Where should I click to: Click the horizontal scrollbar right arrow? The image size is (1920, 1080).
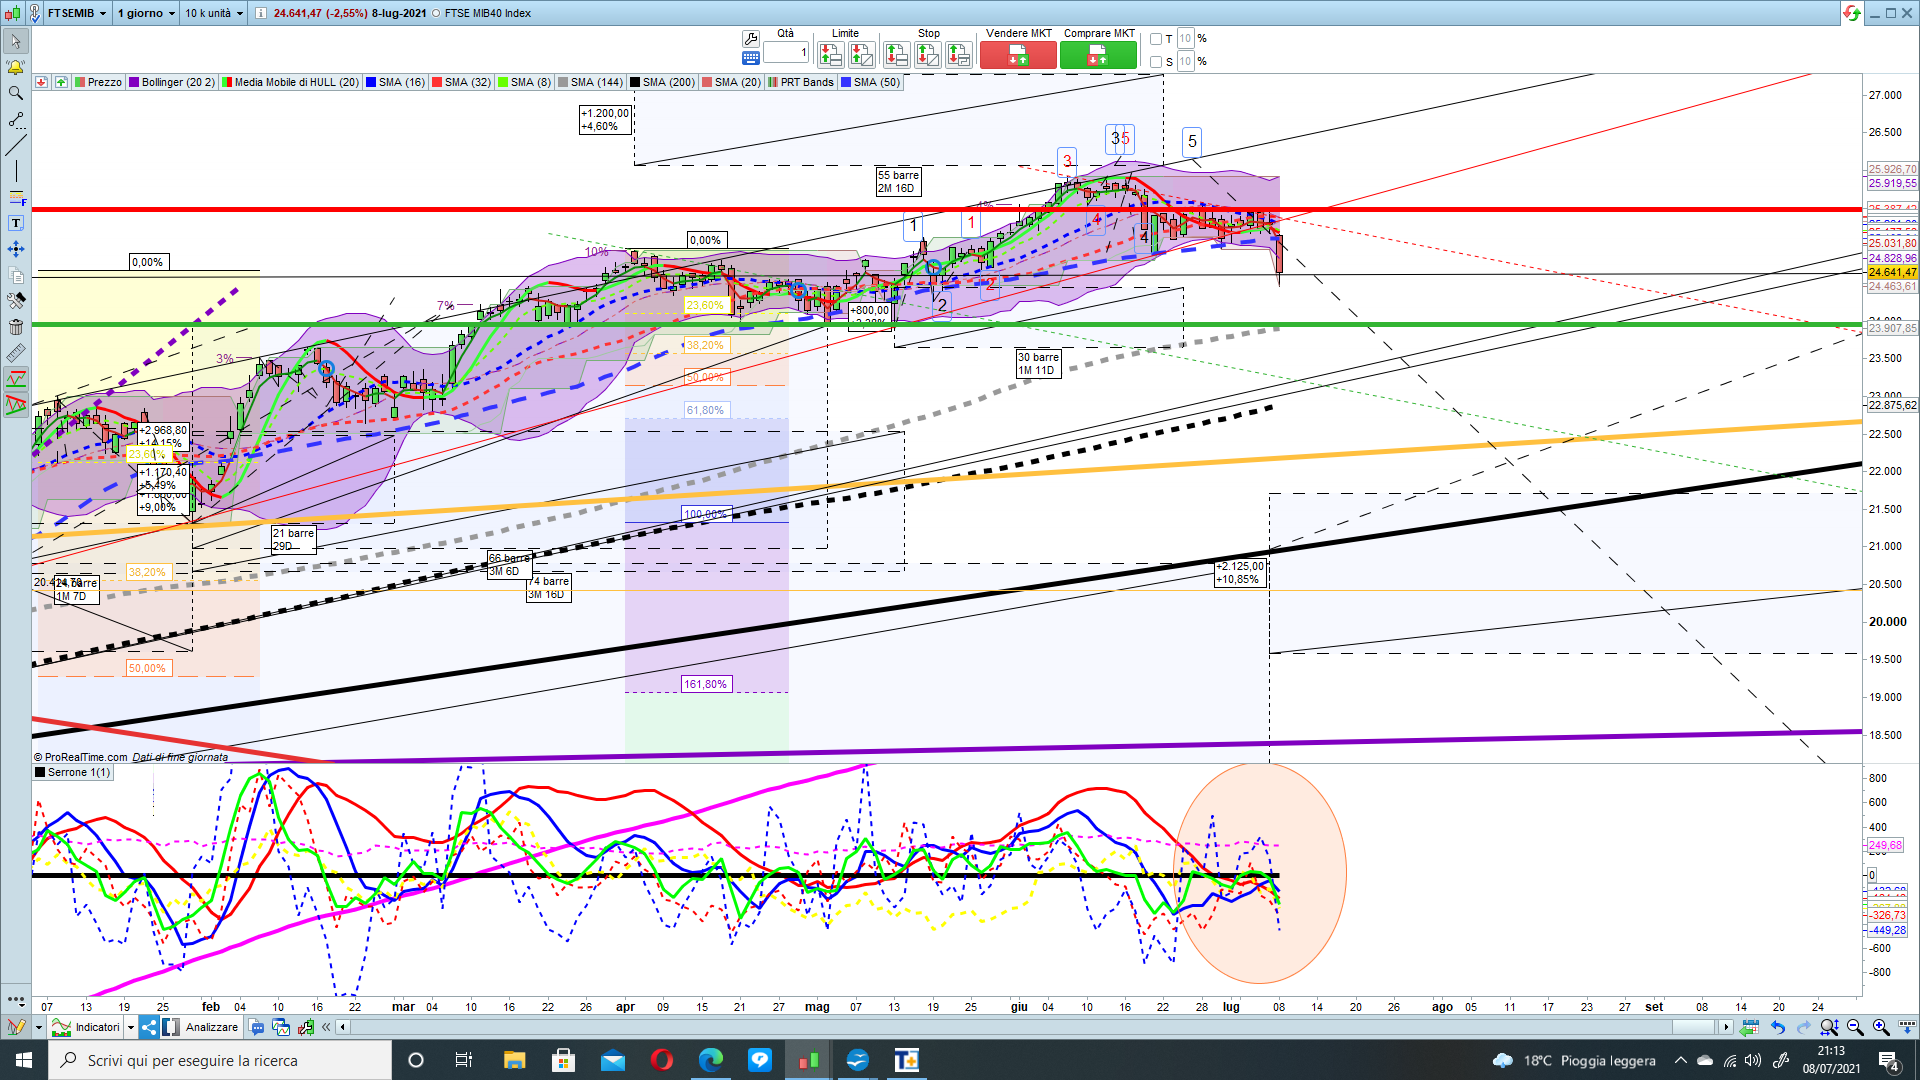[1726, 1027]
